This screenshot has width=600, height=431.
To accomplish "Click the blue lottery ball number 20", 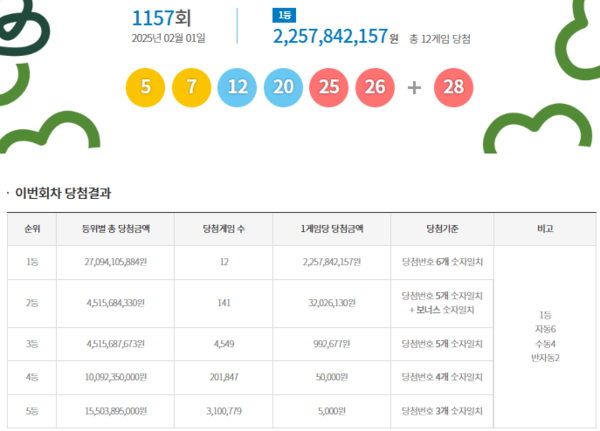I will point(283,87).
